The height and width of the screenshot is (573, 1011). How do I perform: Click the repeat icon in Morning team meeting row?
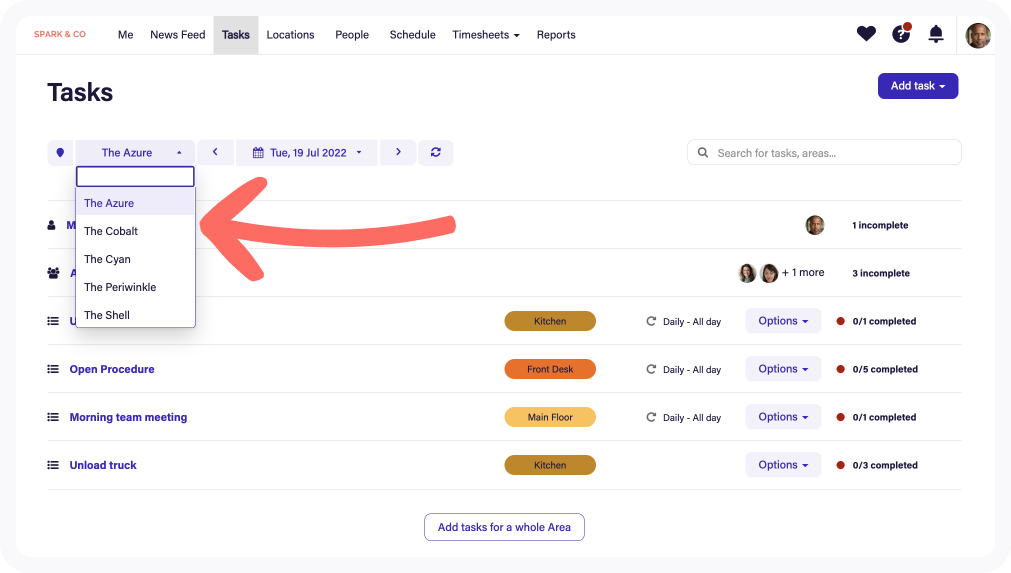(x=651, y=417)
